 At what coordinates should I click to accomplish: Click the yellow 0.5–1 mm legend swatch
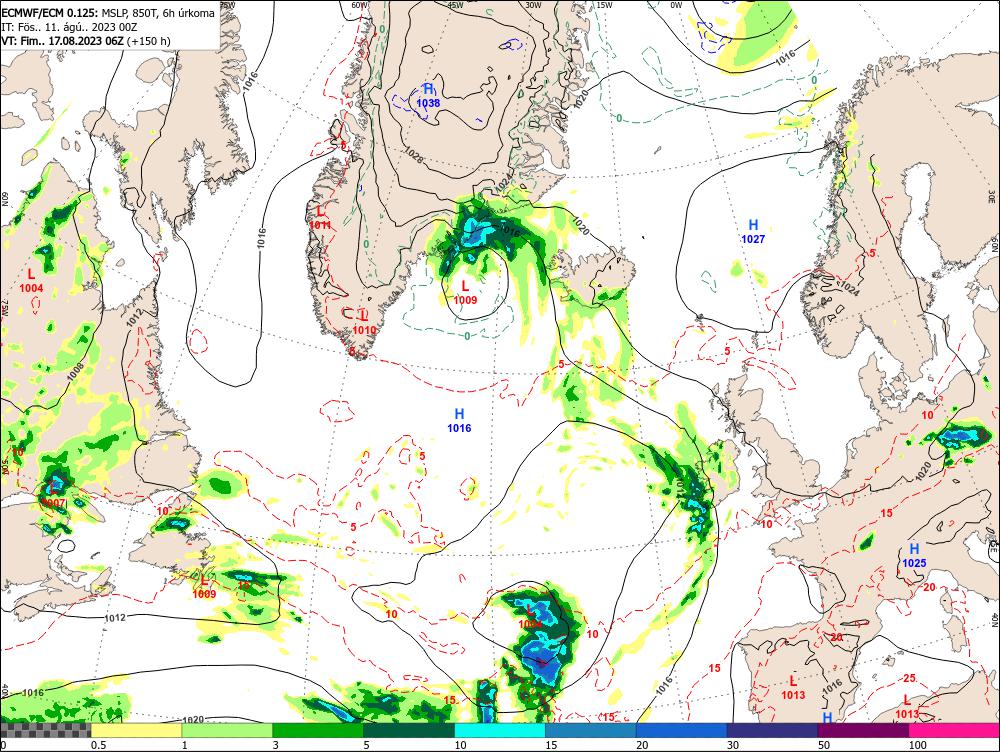(x=136, y=730)
